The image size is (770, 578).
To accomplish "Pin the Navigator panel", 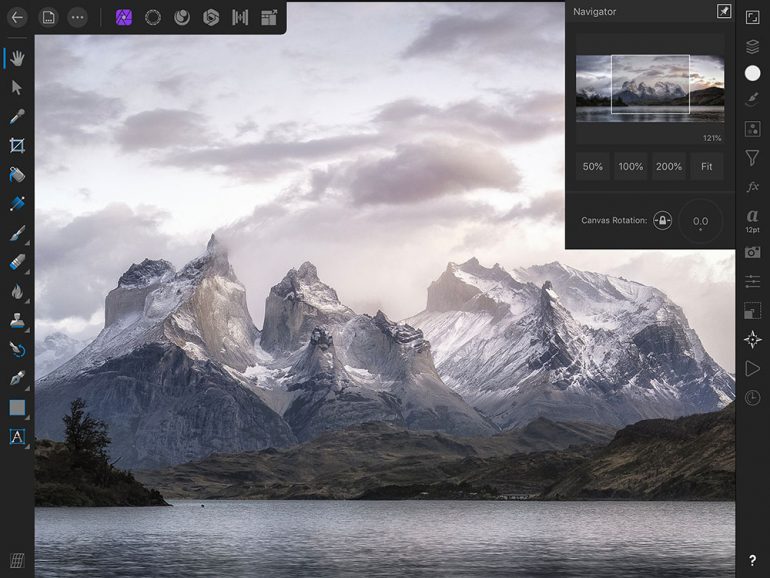I will coord(724,11).
